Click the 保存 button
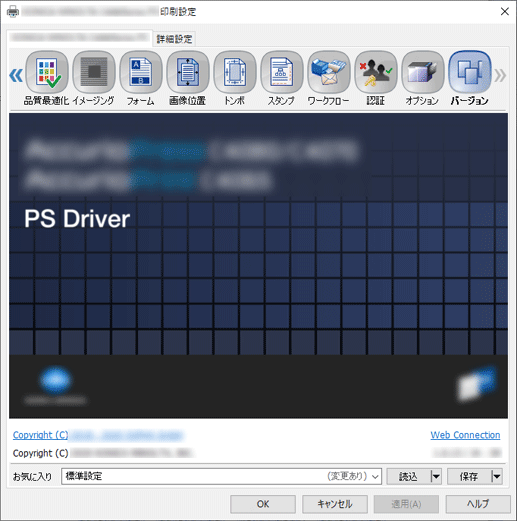517x521 pixels. pos(469,476)
